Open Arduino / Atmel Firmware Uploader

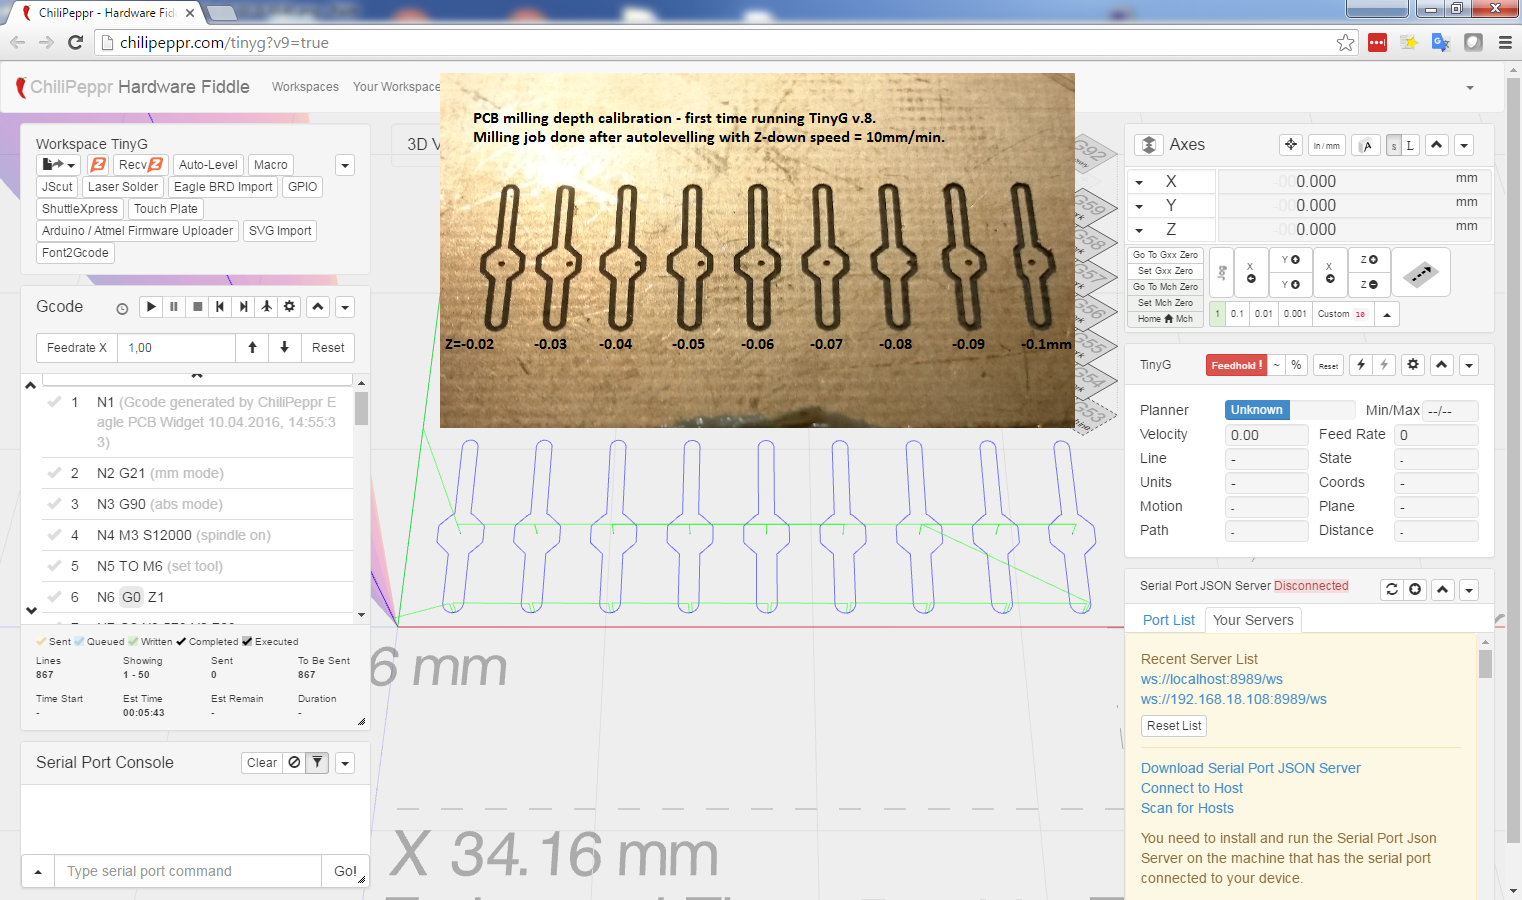(x=137, y=231)
